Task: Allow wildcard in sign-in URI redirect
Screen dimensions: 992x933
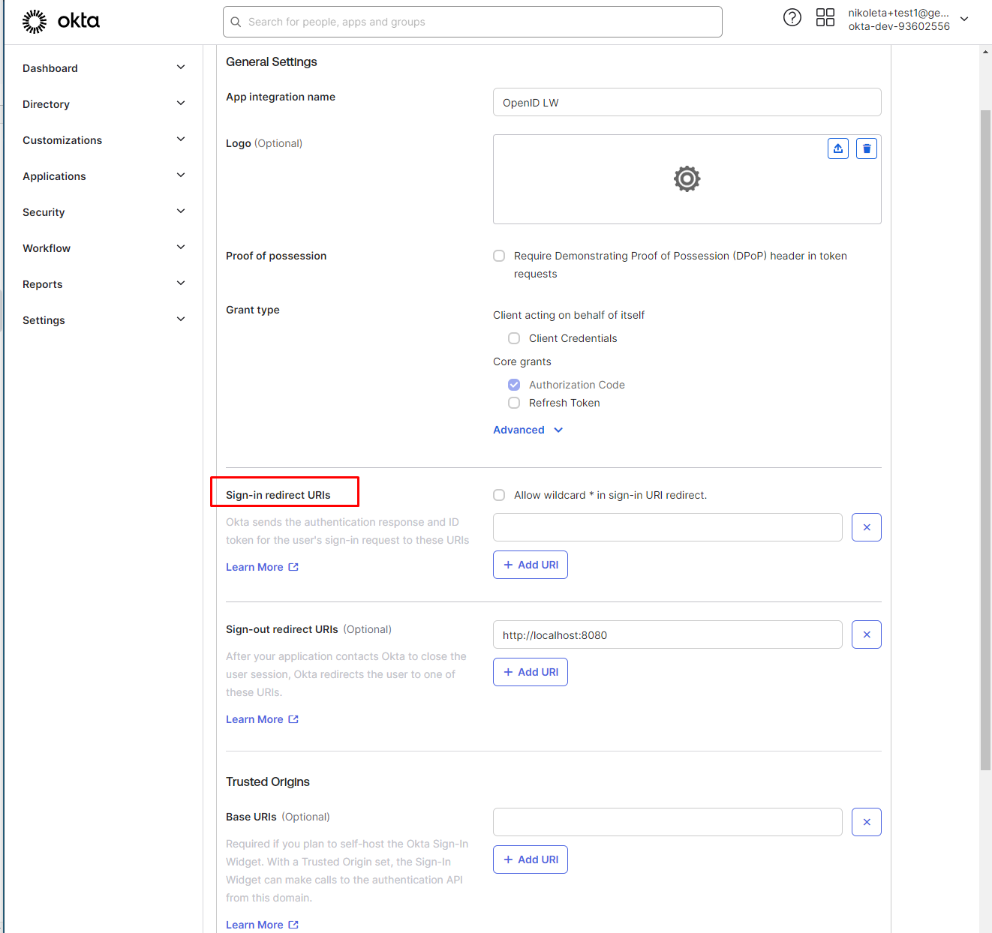Action: pos(499,495)
